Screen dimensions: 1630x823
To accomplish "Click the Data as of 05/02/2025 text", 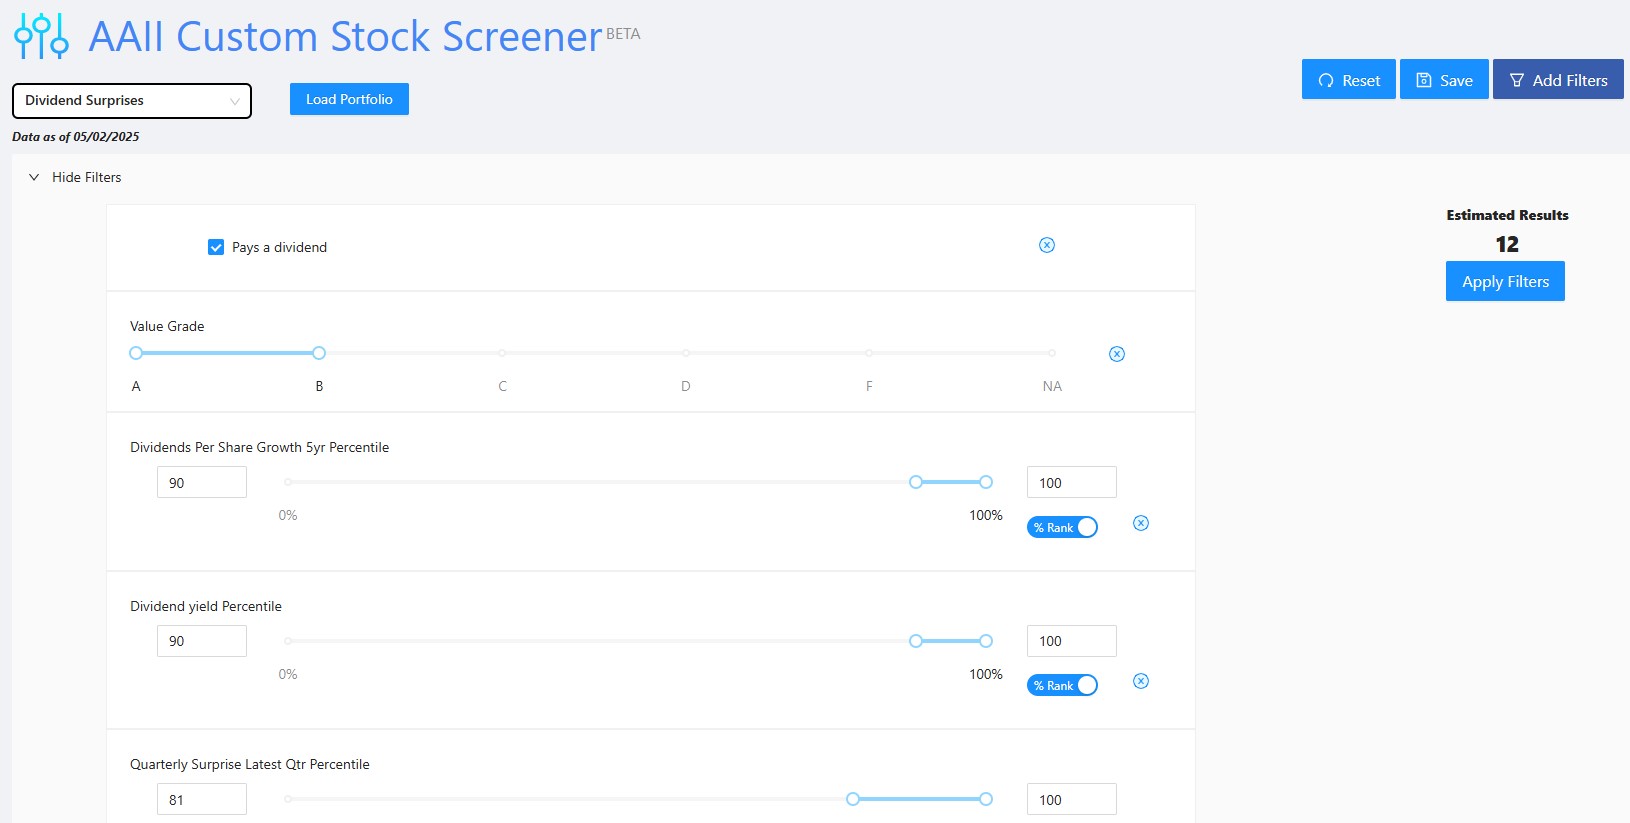I will [76, 137].
